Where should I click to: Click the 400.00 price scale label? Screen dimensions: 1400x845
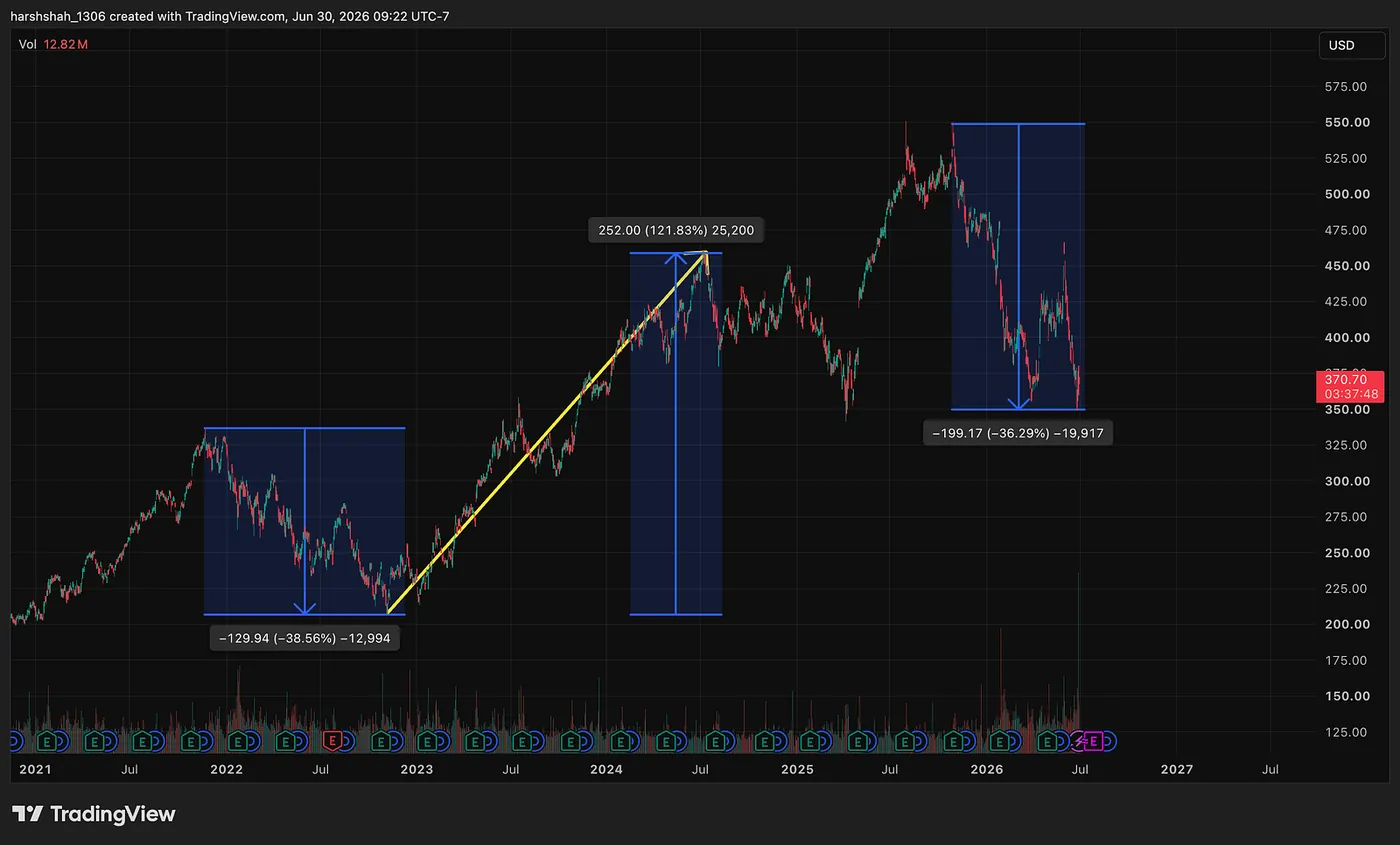[x=1345, y=338]
